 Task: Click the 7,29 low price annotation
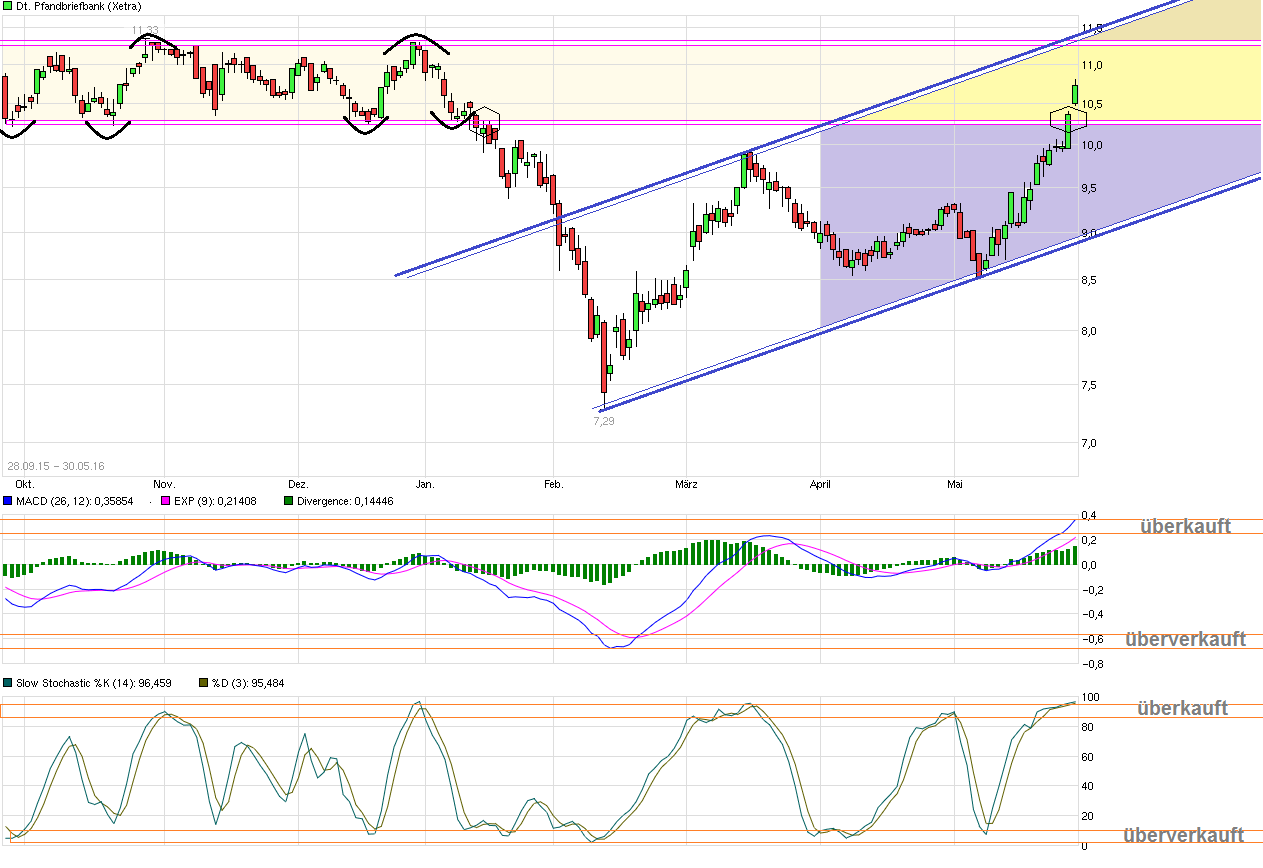pyautogui.click(x=603, y=420)
